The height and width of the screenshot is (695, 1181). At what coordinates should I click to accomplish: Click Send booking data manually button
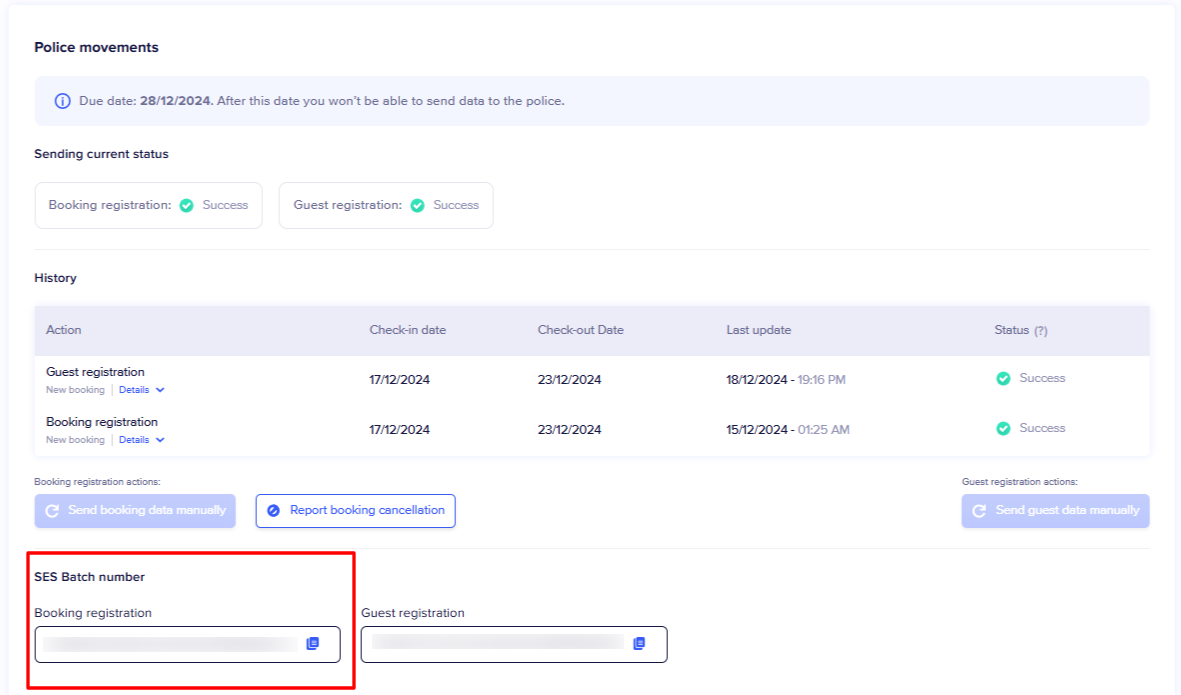[135, 510]
